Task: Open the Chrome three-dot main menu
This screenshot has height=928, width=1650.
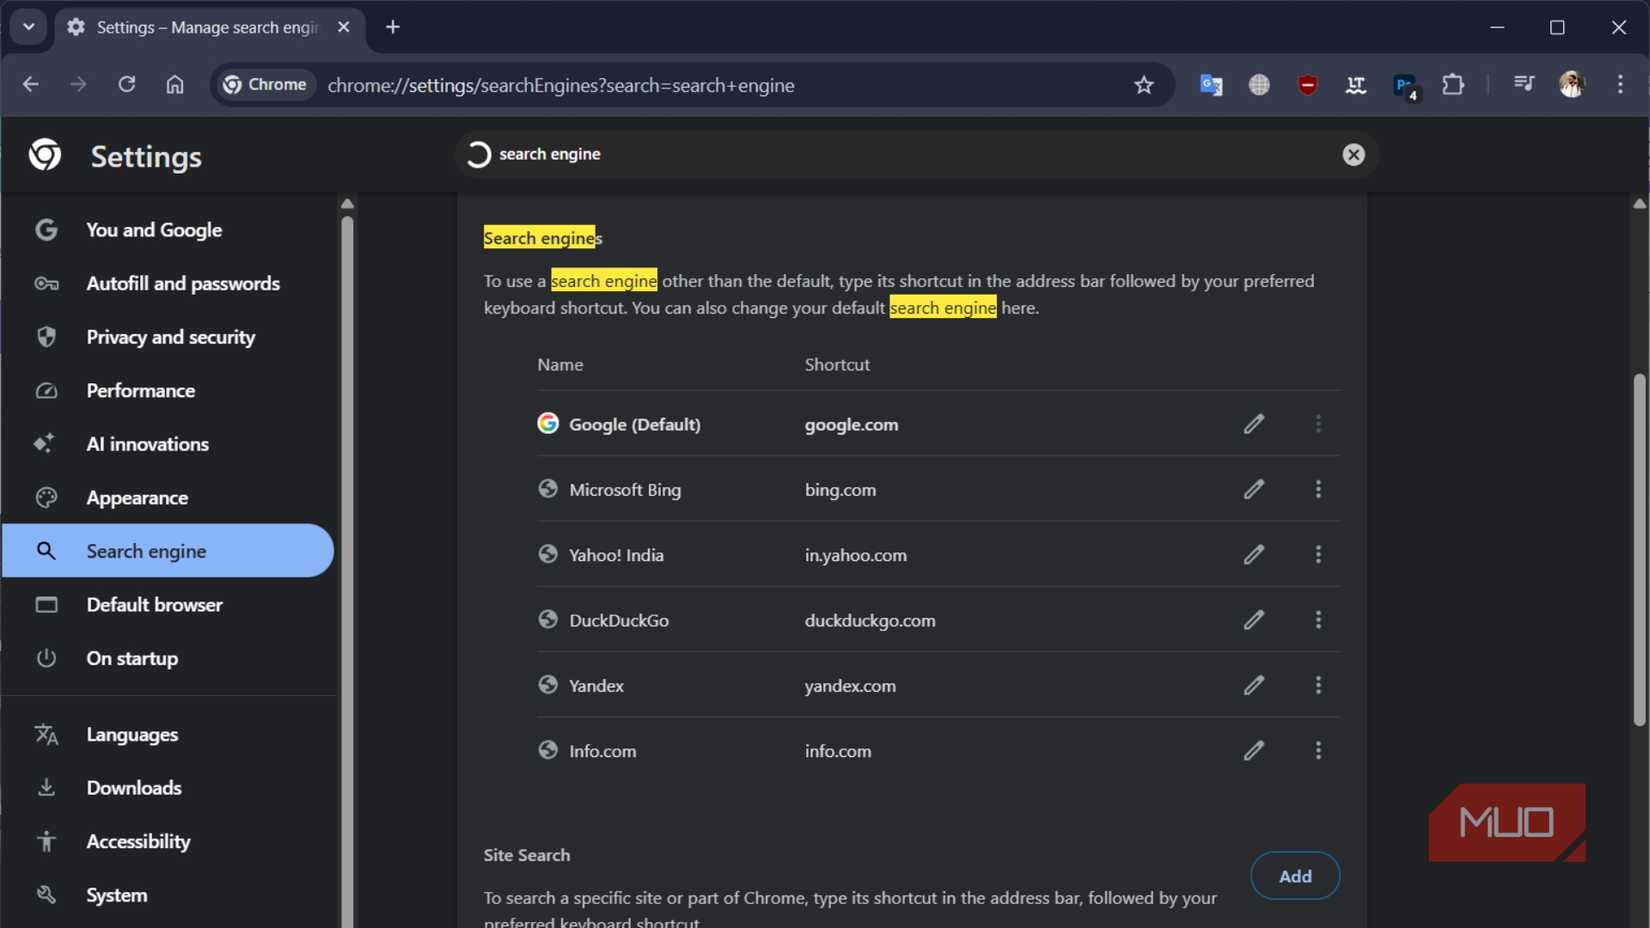Action: point(1620,85)
